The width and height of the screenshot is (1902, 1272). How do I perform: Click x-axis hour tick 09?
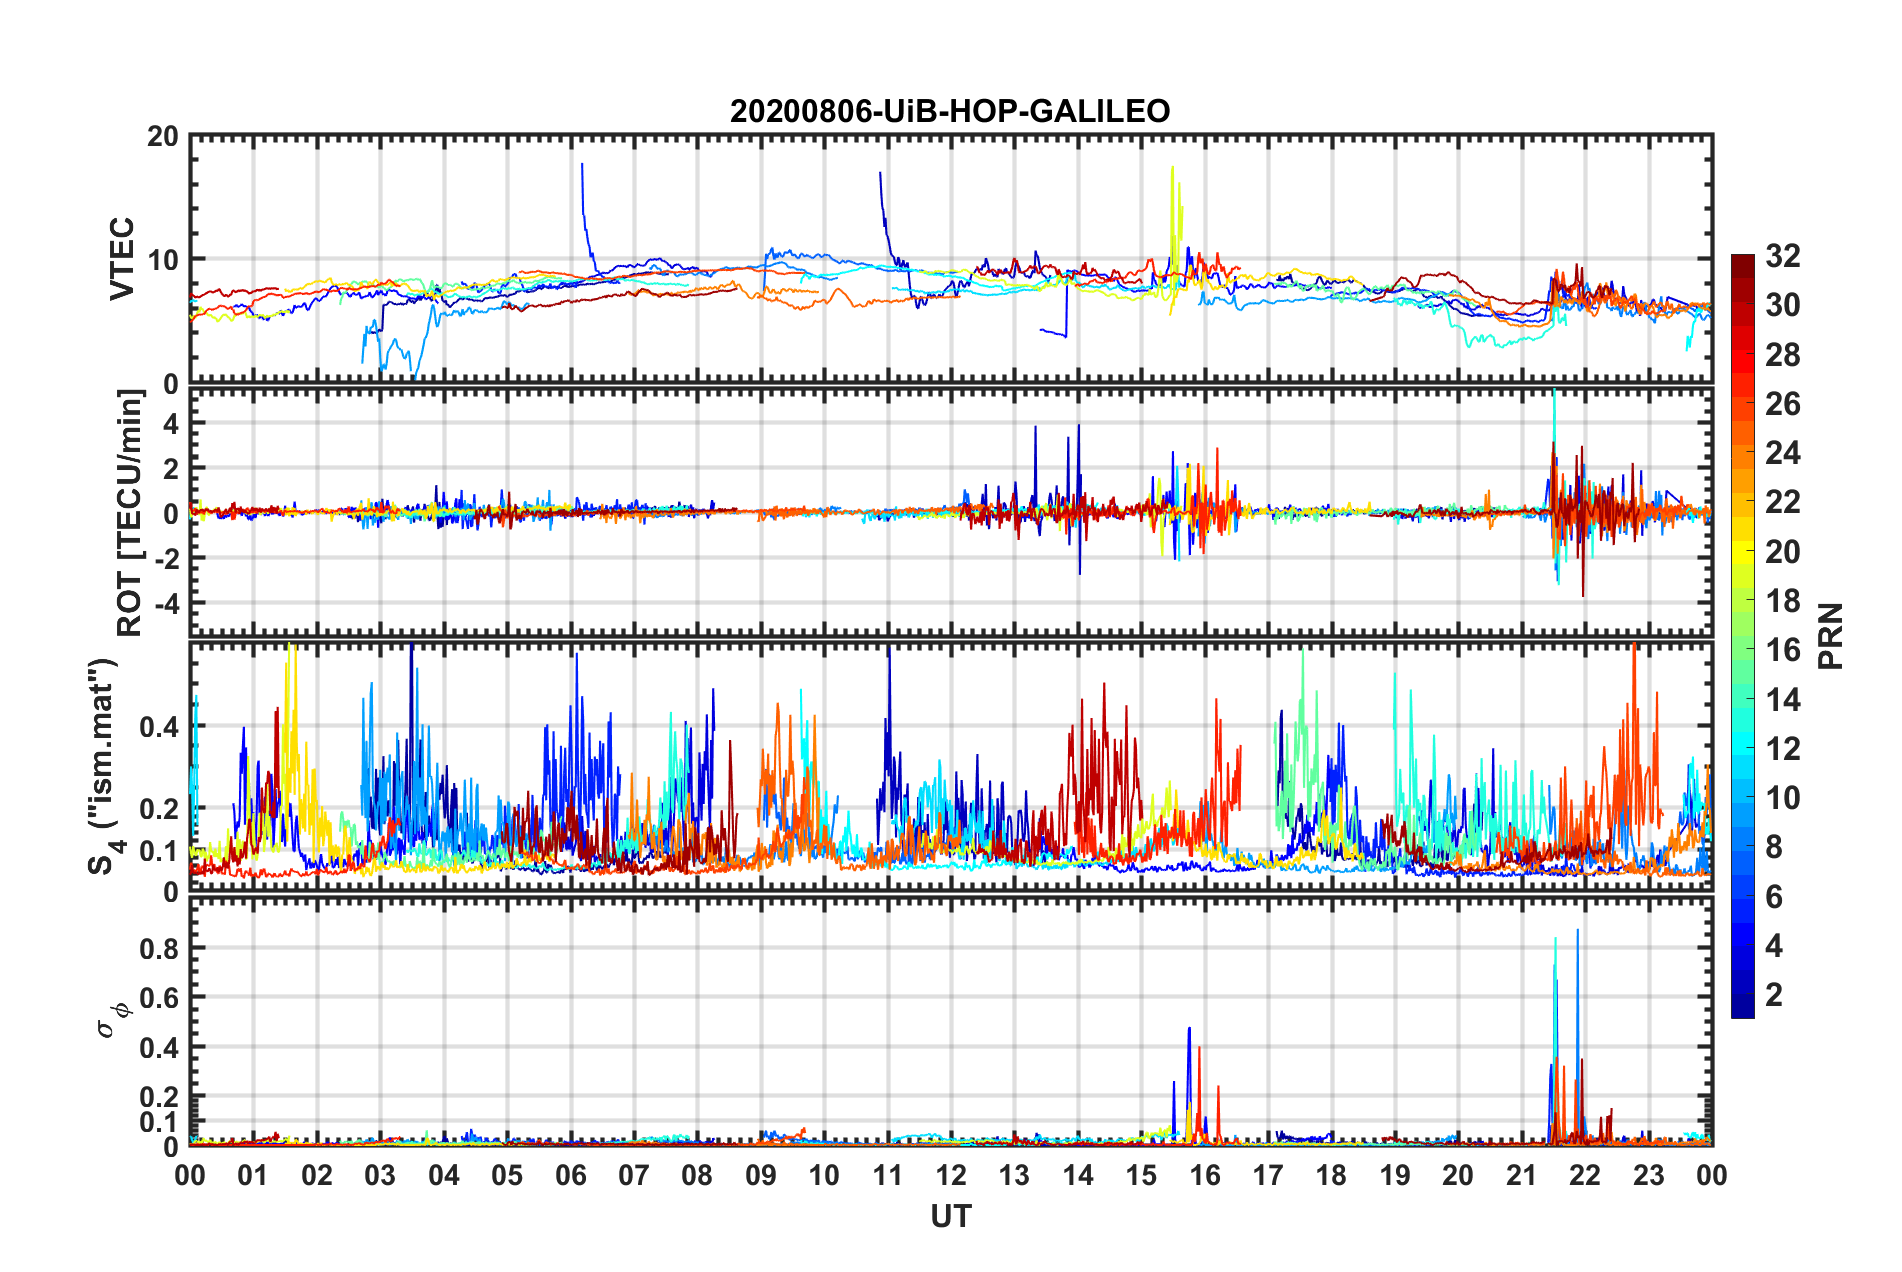tap(761, 1175)
